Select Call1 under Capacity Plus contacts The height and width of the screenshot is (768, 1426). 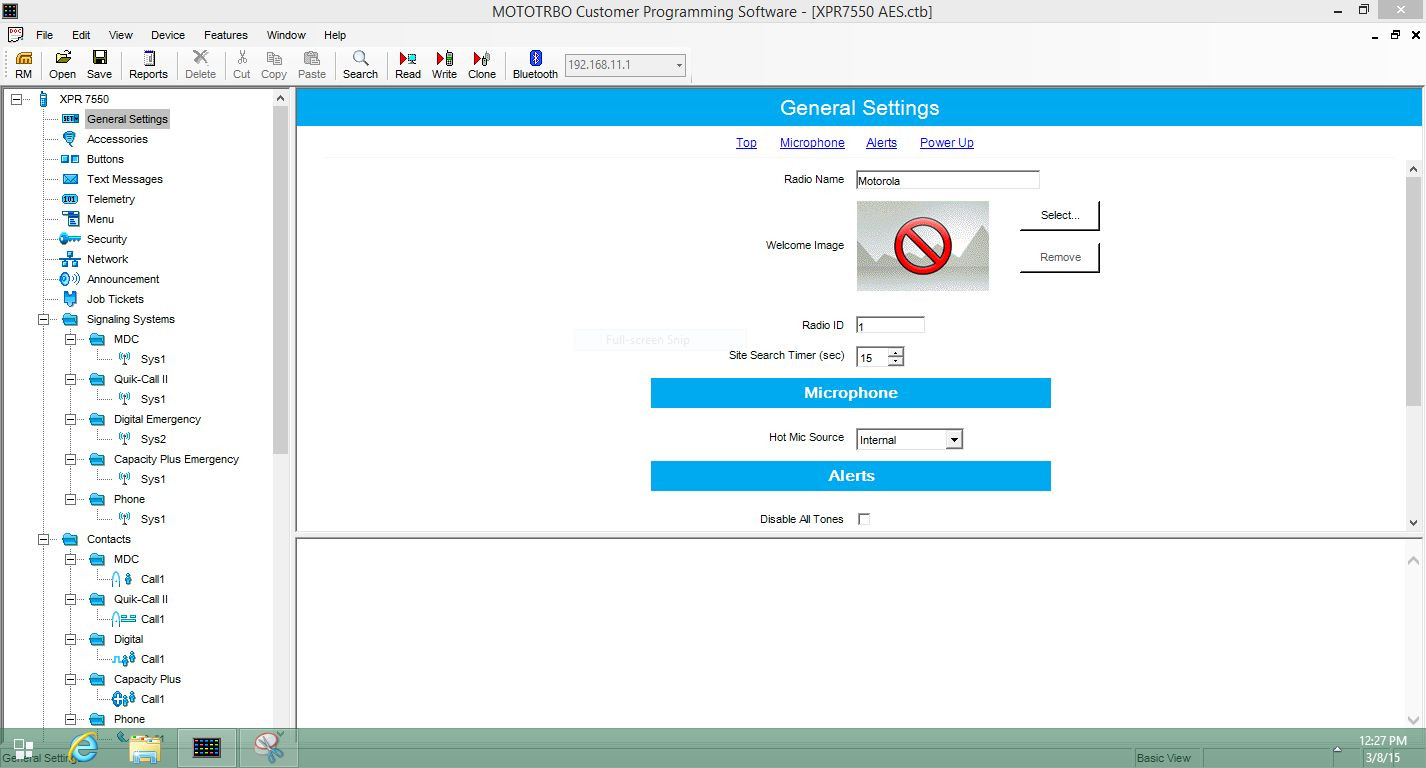[152, 699]
